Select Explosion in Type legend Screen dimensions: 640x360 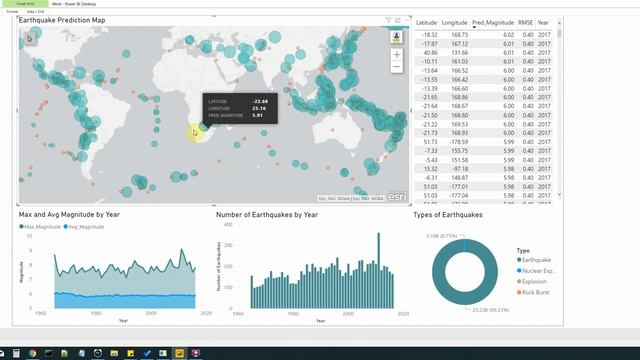tap(531, 282)
